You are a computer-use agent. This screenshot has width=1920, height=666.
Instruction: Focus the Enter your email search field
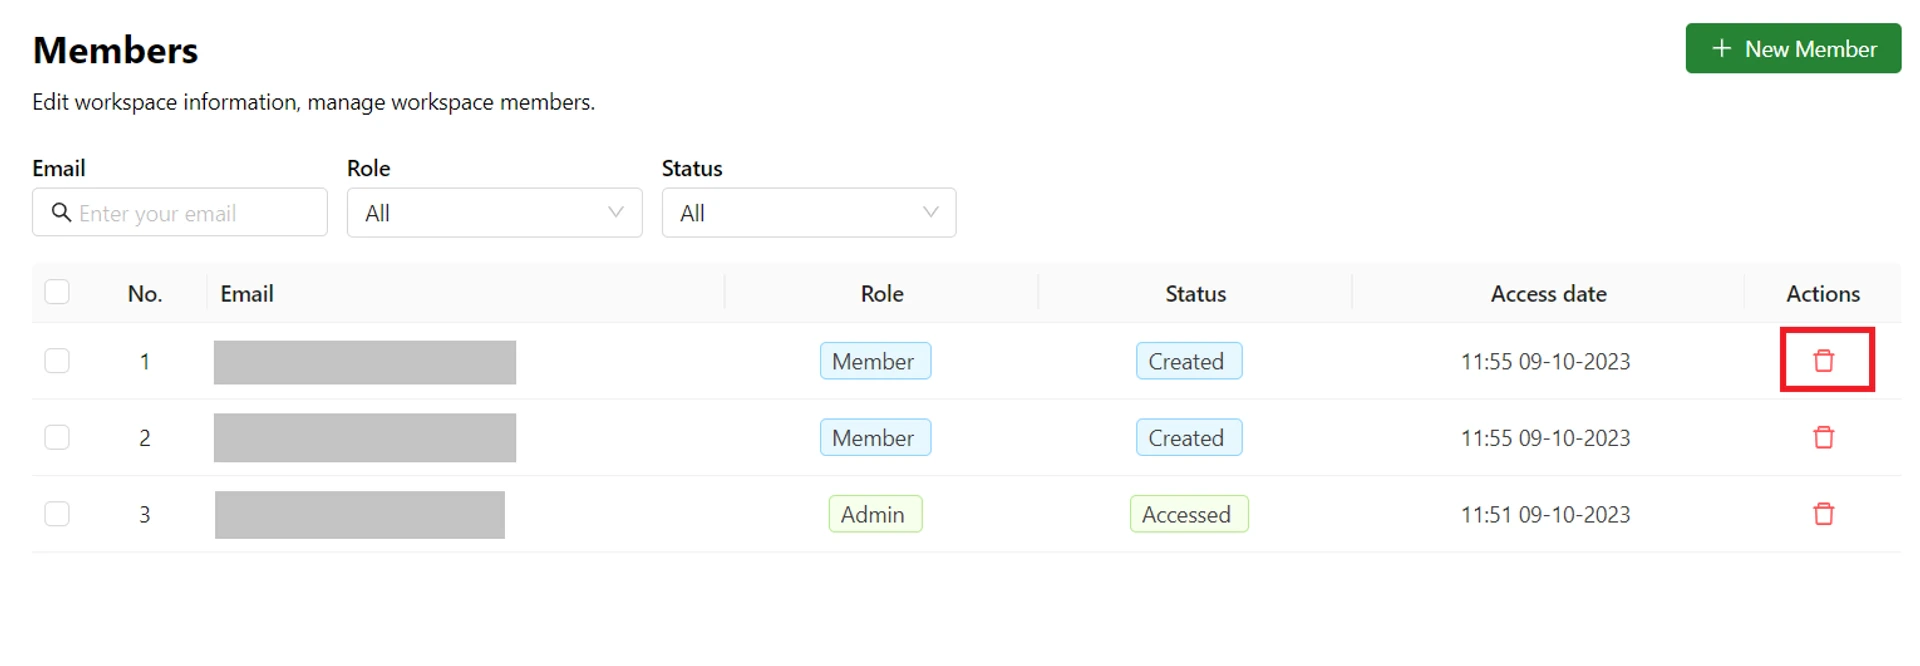(x=180, y=212)
